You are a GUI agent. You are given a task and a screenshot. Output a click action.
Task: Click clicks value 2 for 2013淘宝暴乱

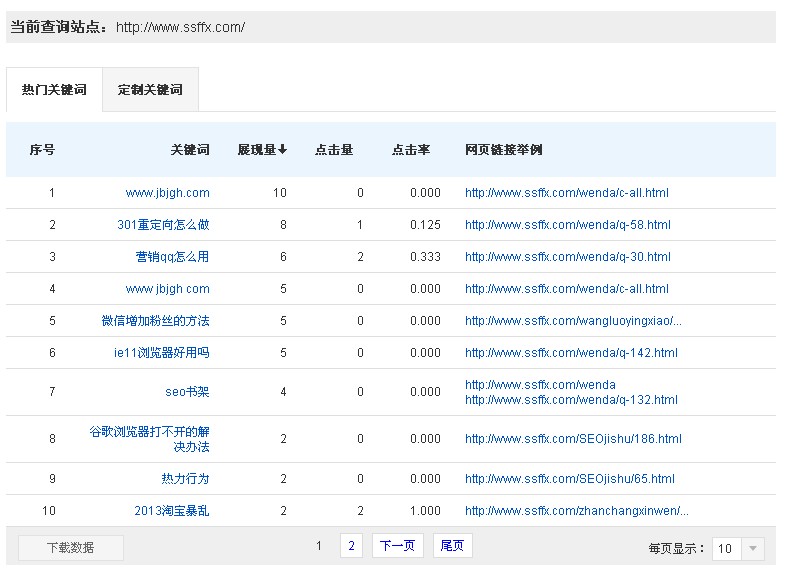point(360,511)
